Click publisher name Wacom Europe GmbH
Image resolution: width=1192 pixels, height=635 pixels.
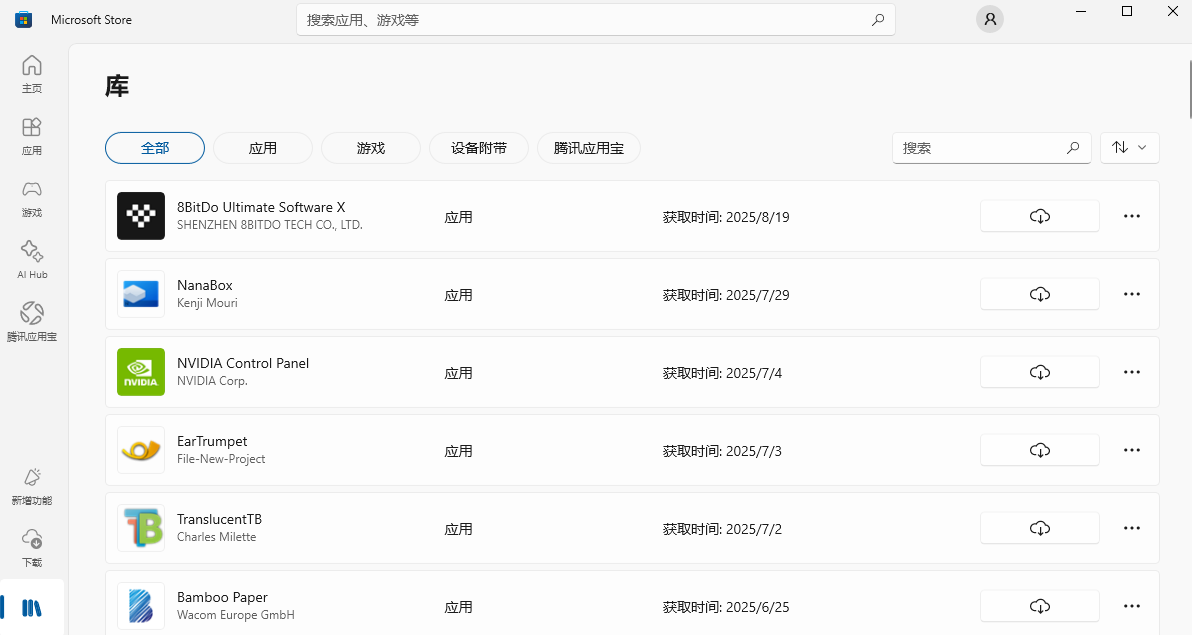[236, 614]
